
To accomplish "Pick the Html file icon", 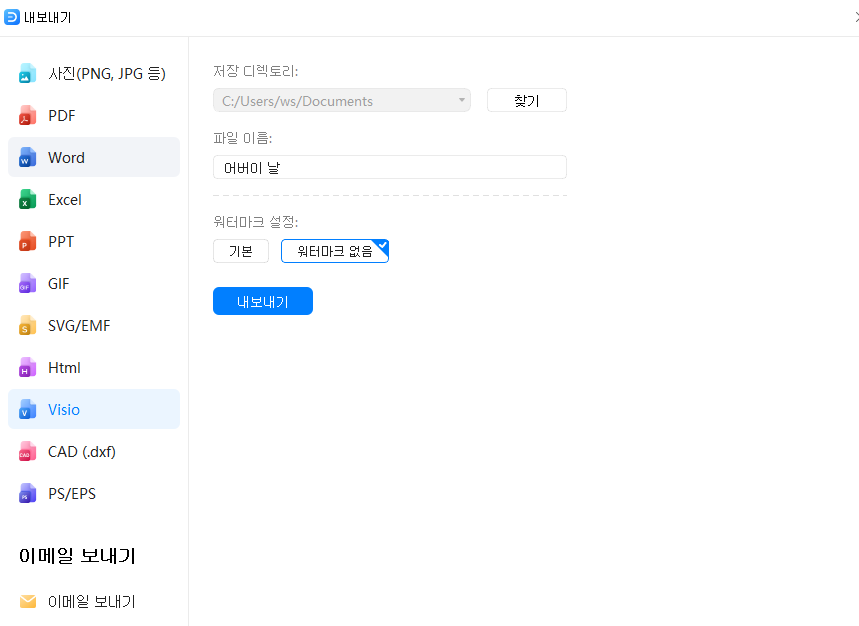I will tap(28, 368).
